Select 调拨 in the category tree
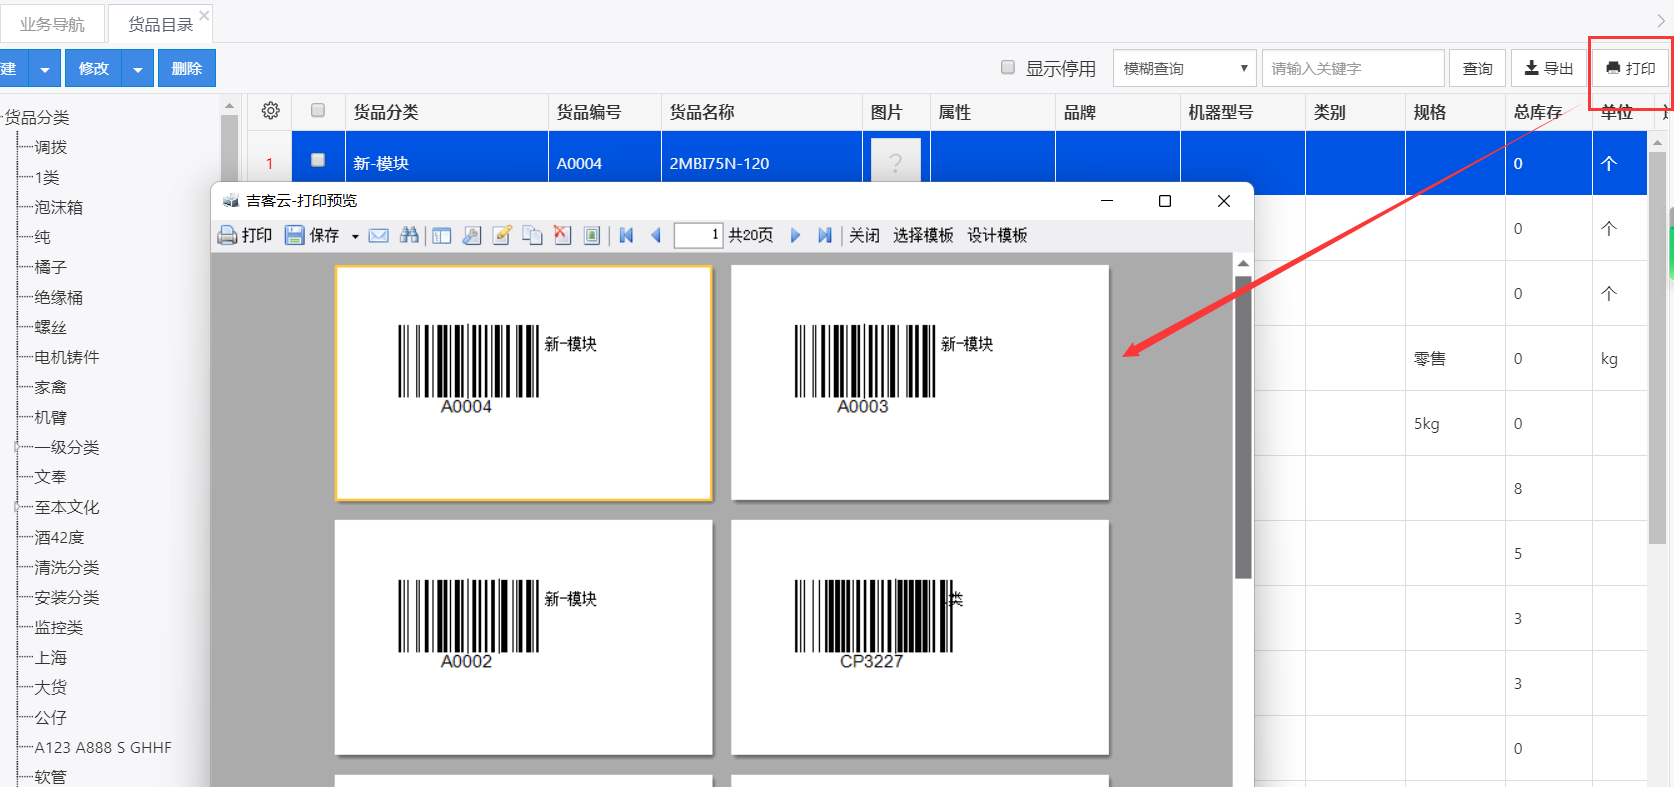1674x787 pixels. (x=51, y=147)
